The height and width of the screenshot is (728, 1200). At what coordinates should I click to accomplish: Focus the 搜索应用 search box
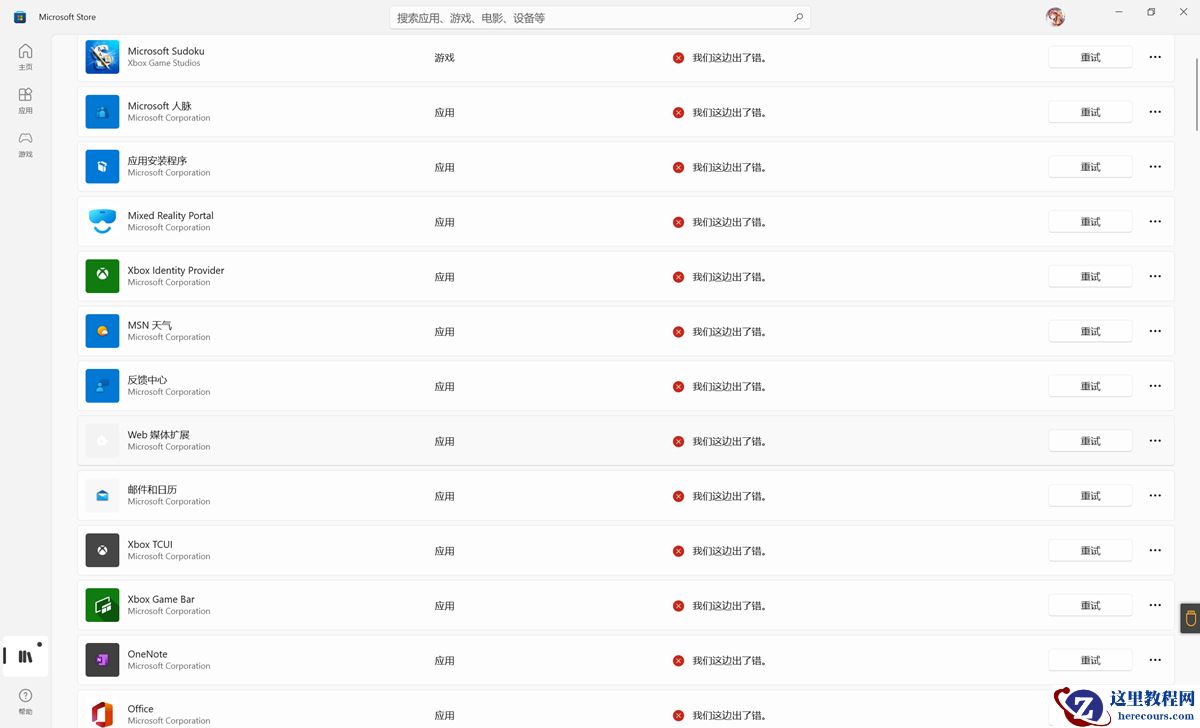pyautogui.click(x=600, y=17)
